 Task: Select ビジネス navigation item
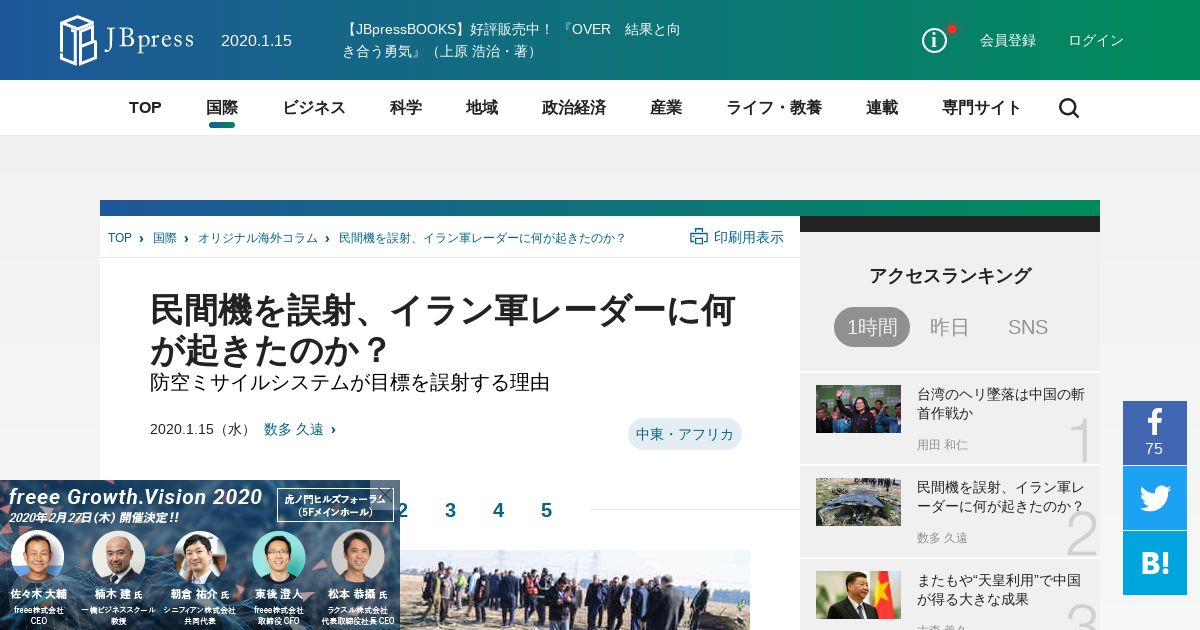coord(314,108)
